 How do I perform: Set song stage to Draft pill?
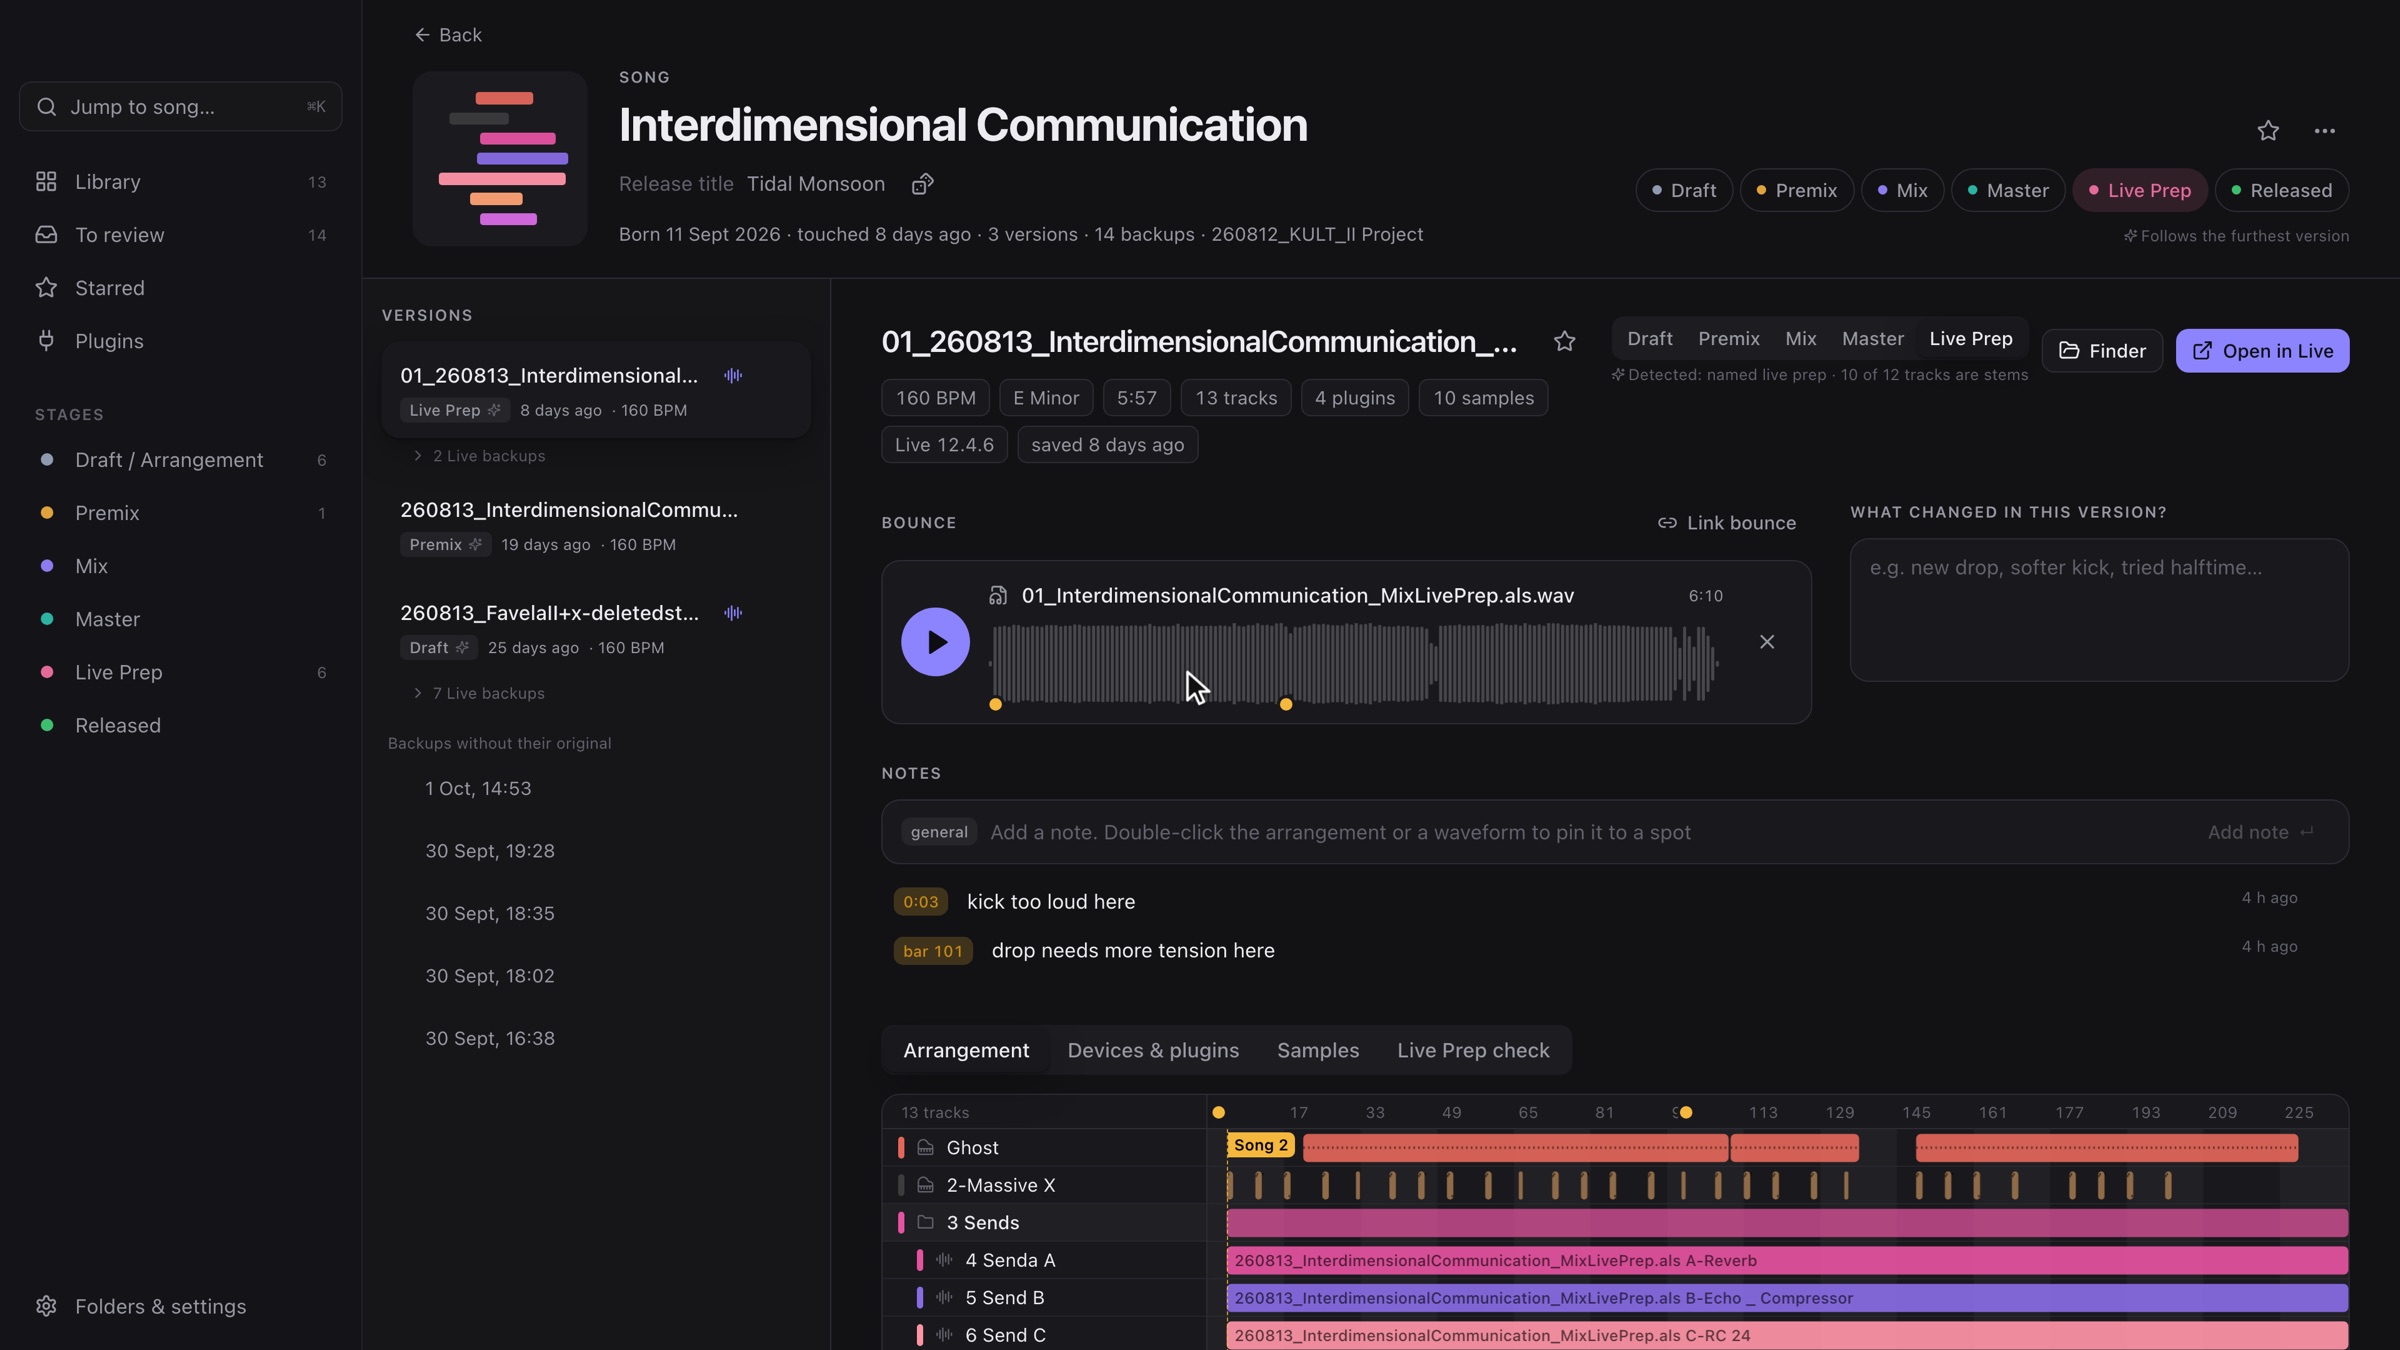(1684, 190)
